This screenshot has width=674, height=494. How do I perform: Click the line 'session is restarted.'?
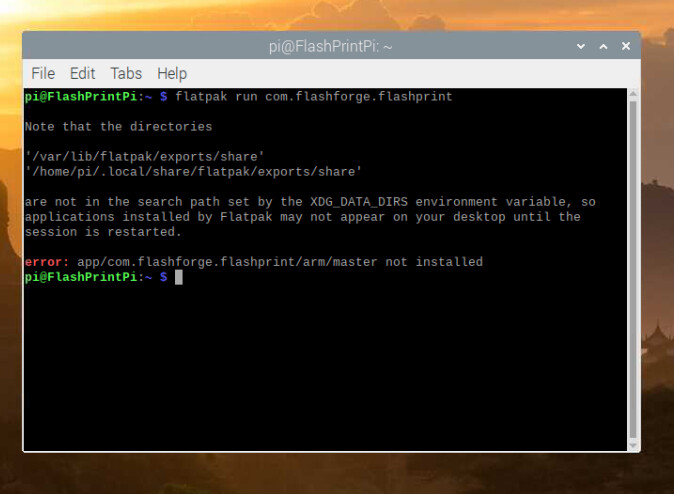[103, 232]
